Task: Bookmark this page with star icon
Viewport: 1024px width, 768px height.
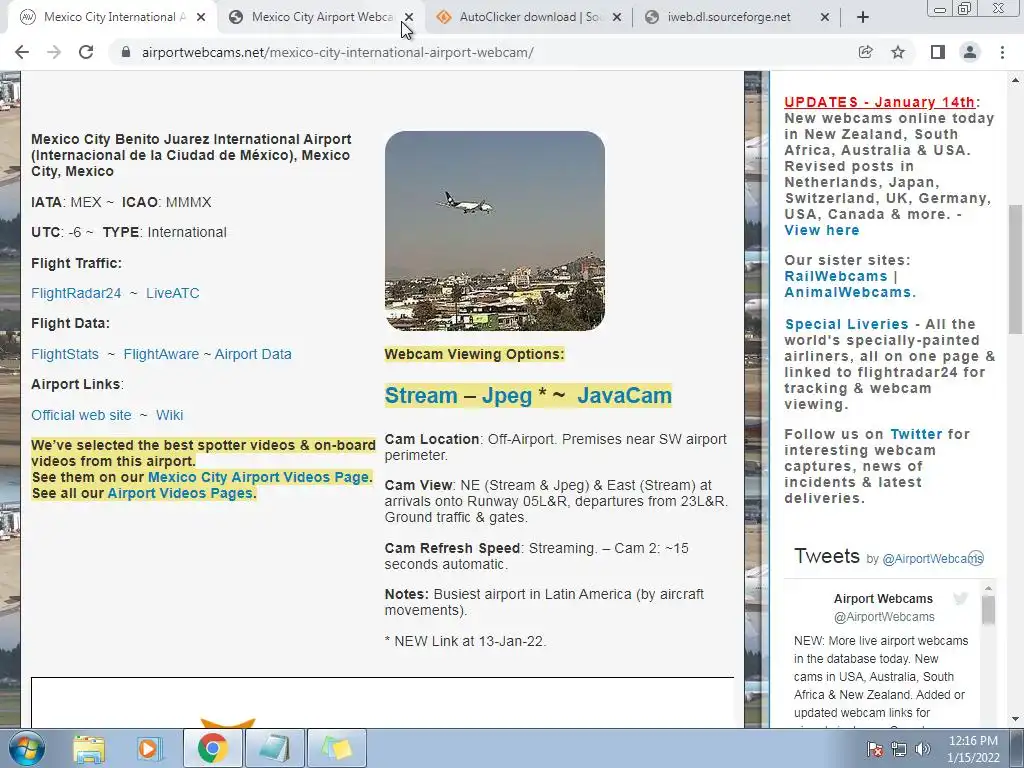Action: pos(898,52)
